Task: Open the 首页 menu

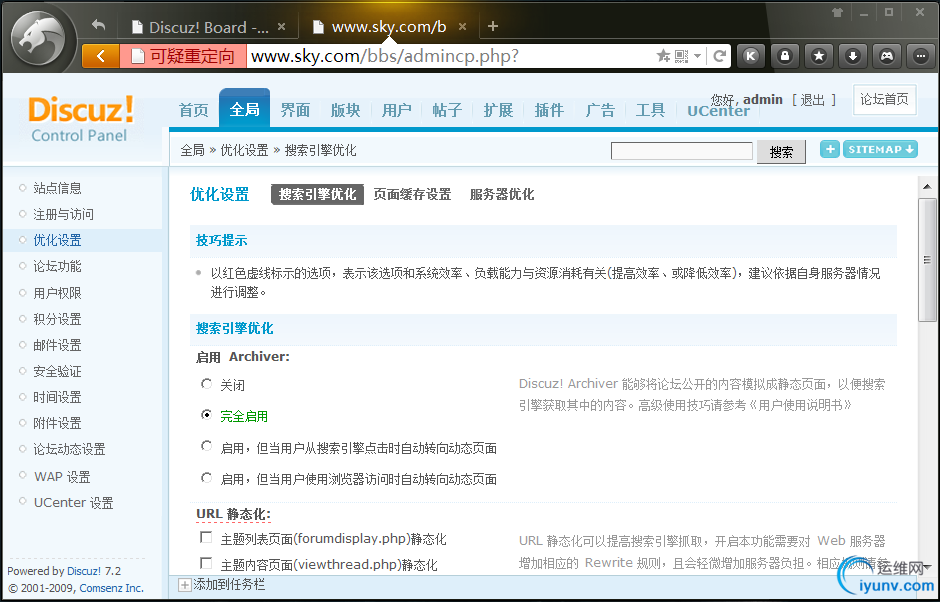Action: (x=194, y=110)
